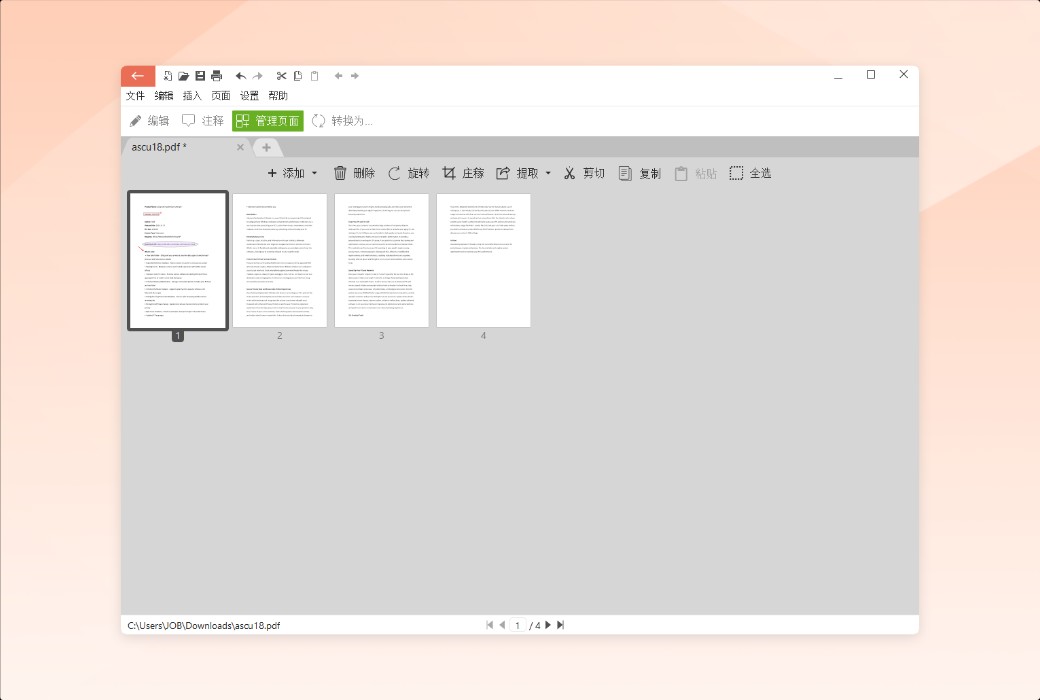Undo the last action
1040x700 pixels.
coord(240,75)
